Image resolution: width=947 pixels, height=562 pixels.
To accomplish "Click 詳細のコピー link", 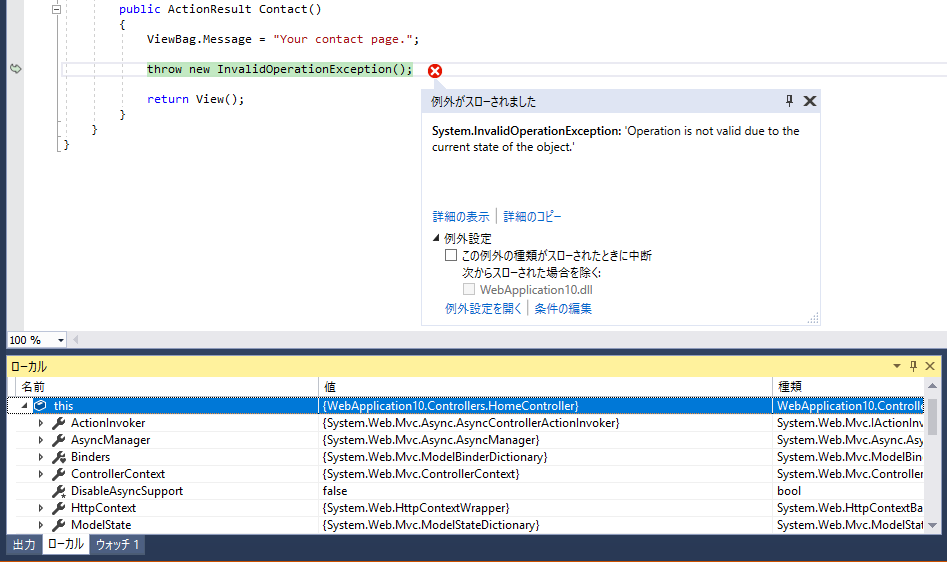I will (x=532, y=217).
